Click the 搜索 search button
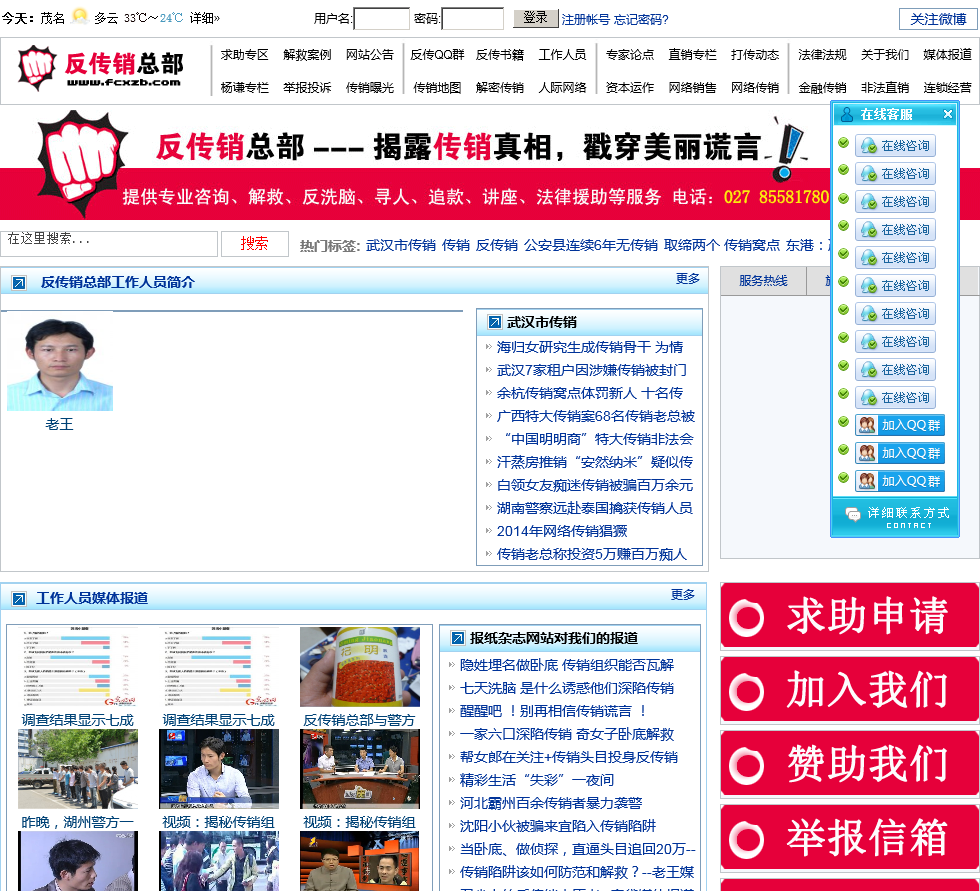The width and height of the screenshot is (980, 891). 254,244
